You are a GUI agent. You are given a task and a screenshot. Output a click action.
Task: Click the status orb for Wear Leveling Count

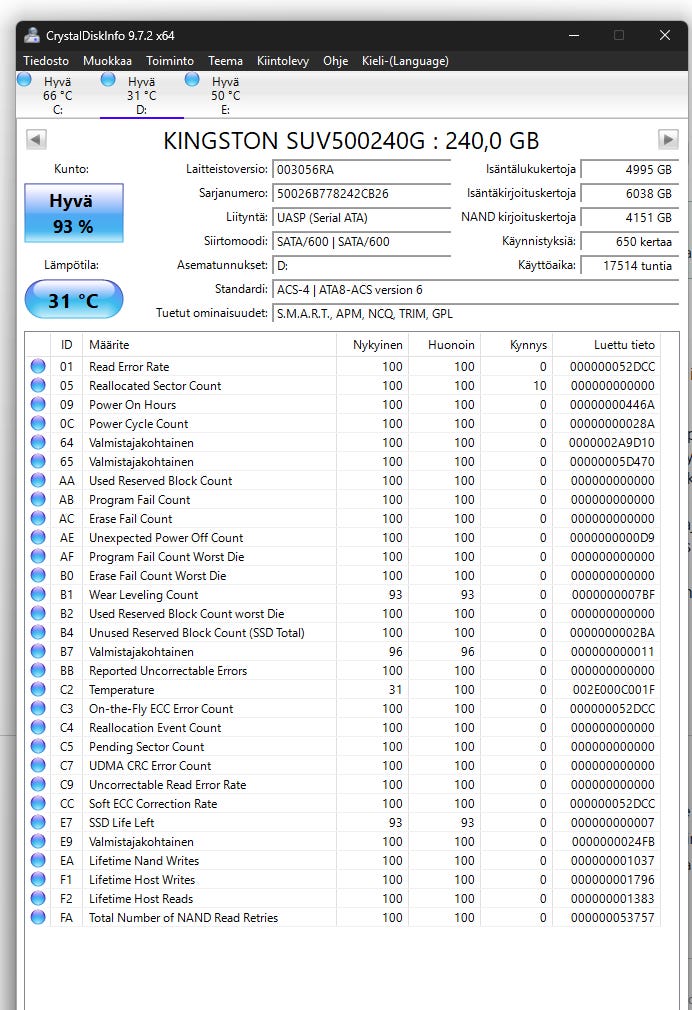tap(38, 594)
